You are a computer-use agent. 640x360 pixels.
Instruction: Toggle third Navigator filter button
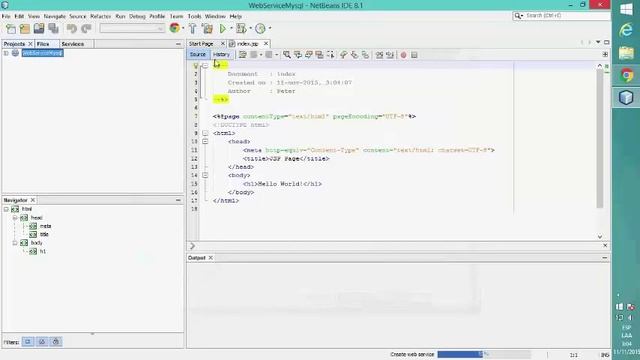(x=56, y=342)
